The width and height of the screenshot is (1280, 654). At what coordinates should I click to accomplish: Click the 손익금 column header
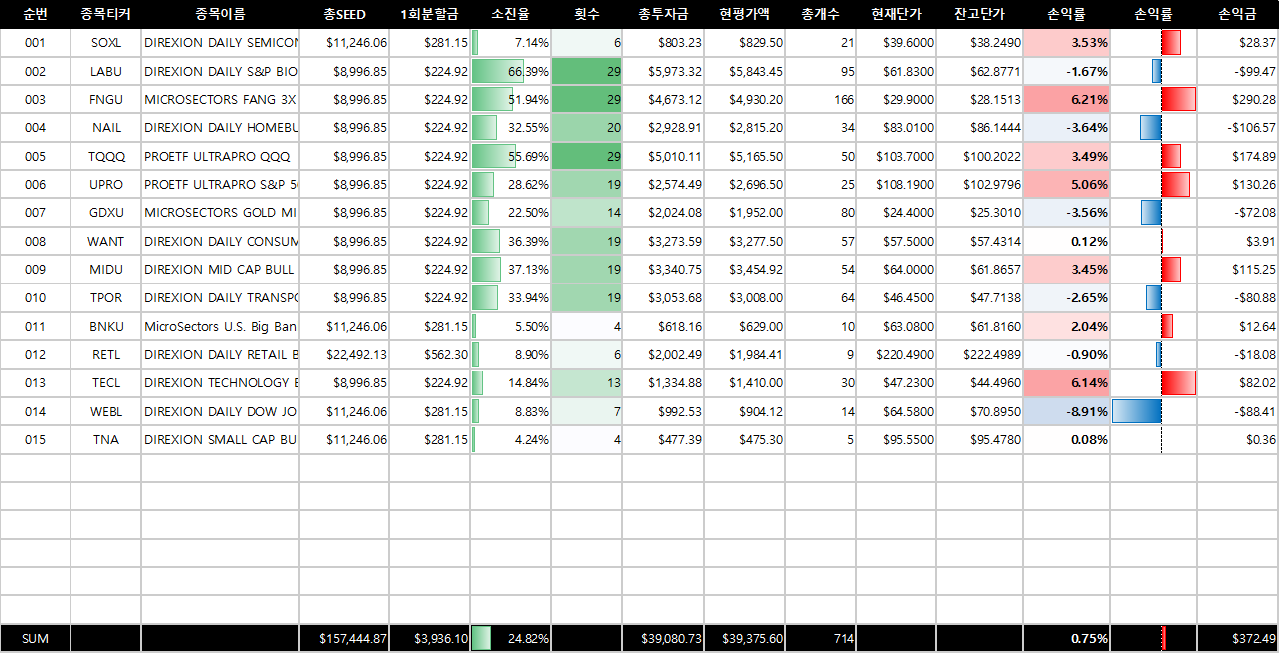point(1238,14)
